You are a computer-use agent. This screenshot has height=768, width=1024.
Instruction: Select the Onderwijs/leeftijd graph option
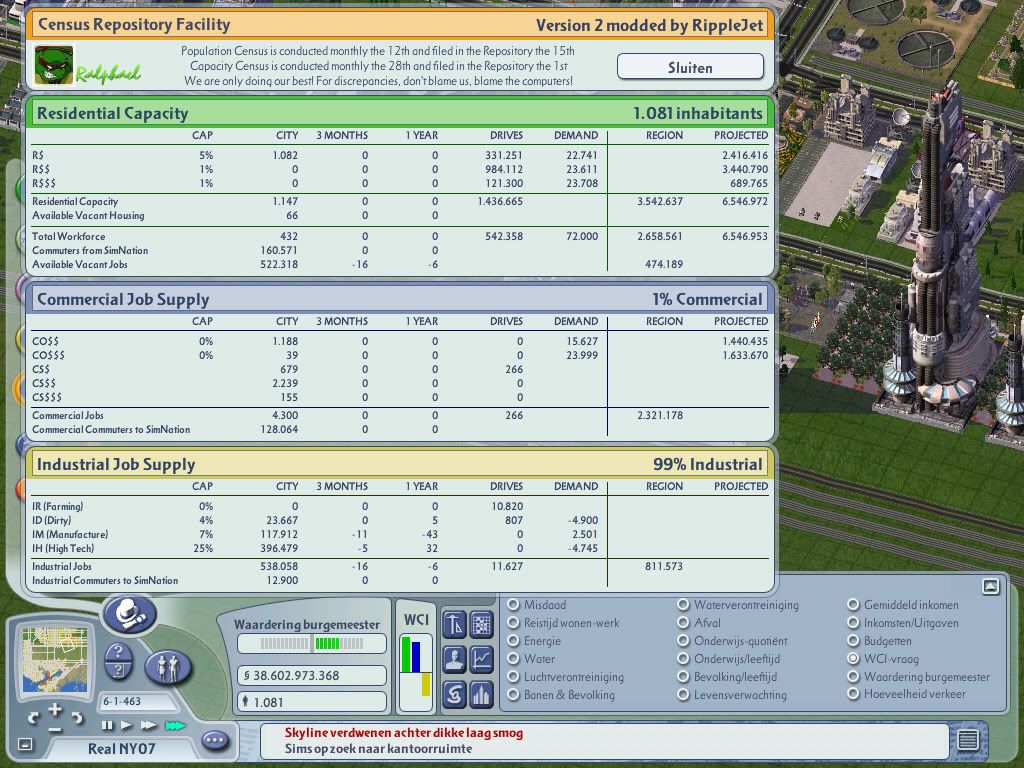point(683,659)
